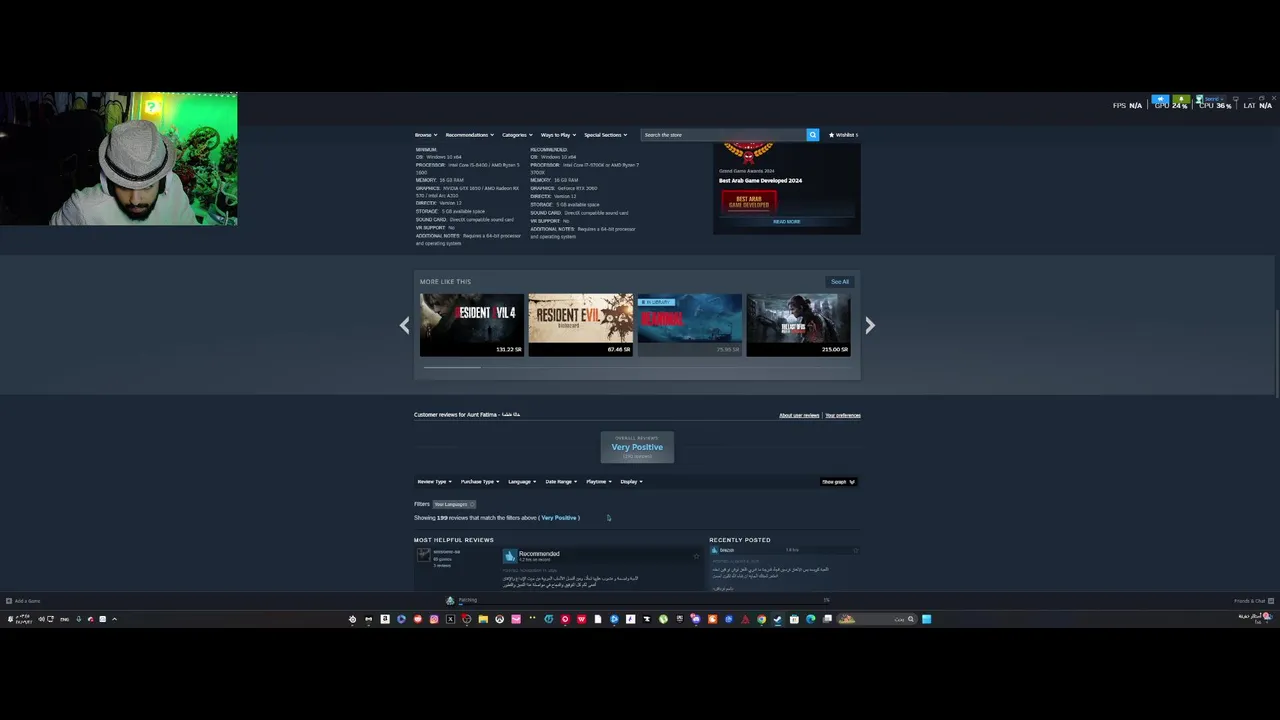
Task: Click the thumbs-up icon in recently posted review
Action: click(x=714, y=550)
